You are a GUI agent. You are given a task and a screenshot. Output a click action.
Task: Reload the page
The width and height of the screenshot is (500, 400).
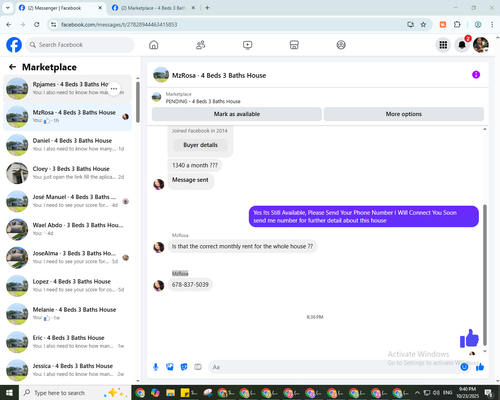tap(37, 24)
